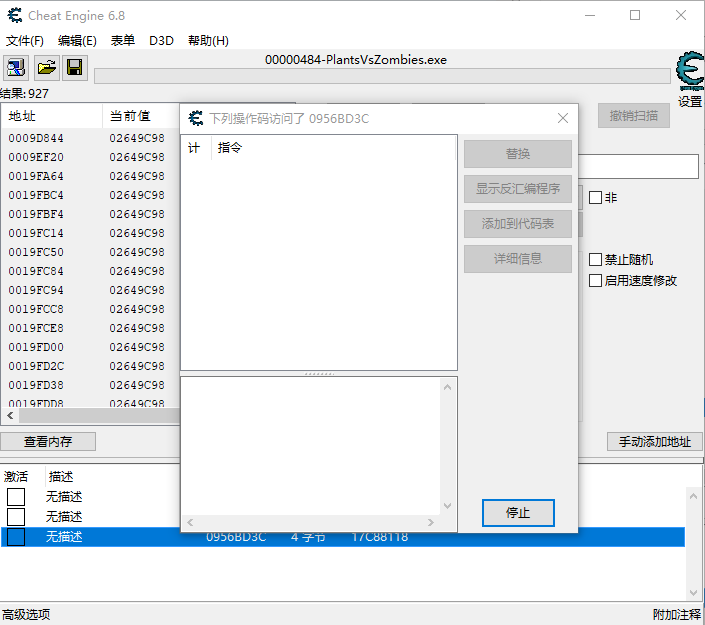Click the cheat table scrollbar down arrow

click(693, 593)
